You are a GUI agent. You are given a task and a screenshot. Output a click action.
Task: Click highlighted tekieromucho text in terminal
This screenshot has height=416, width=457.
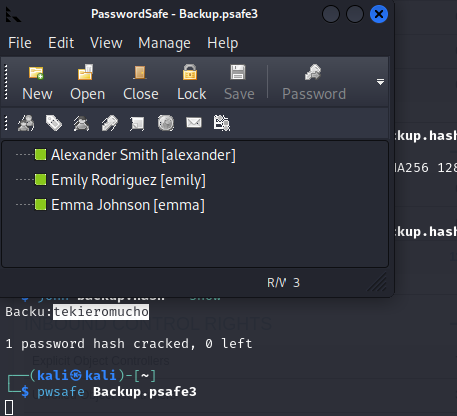click(x=101, y=312)
